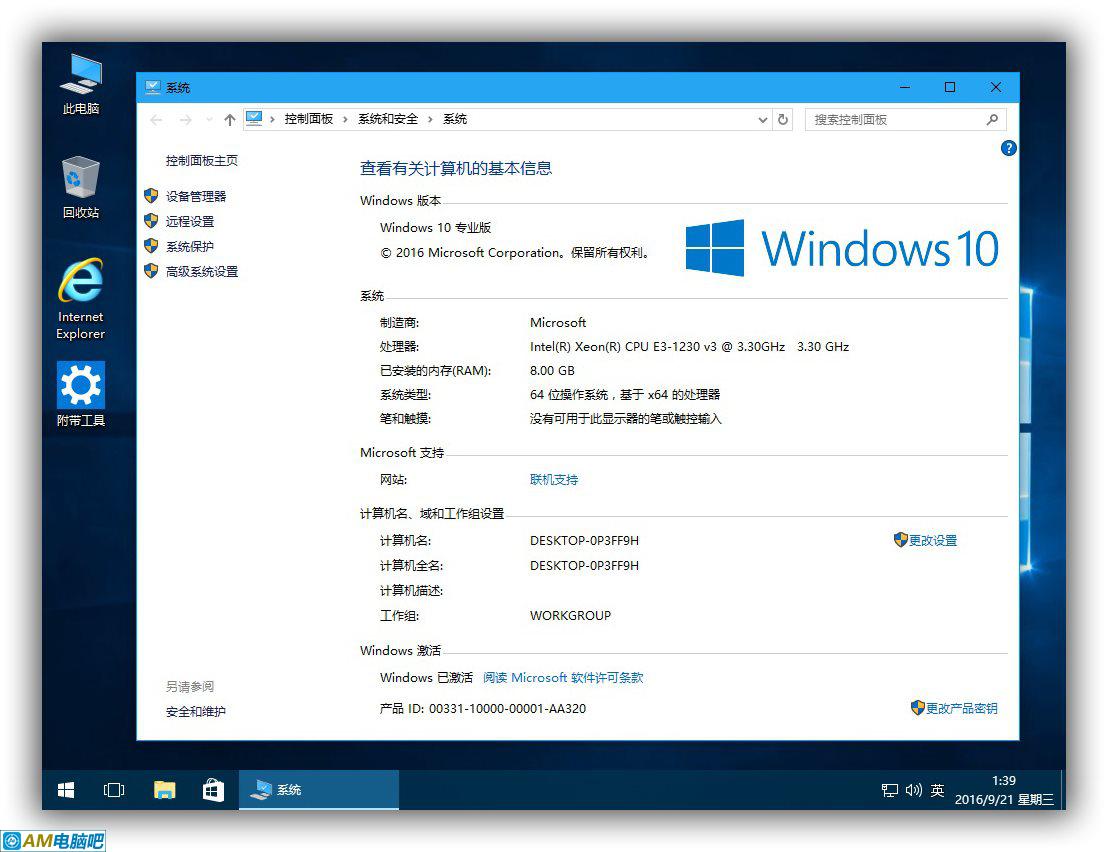Screen dimensions: 1108x852
Task: Click Windows 10 专业版 edition text
Action: click(x=435, y=227)
